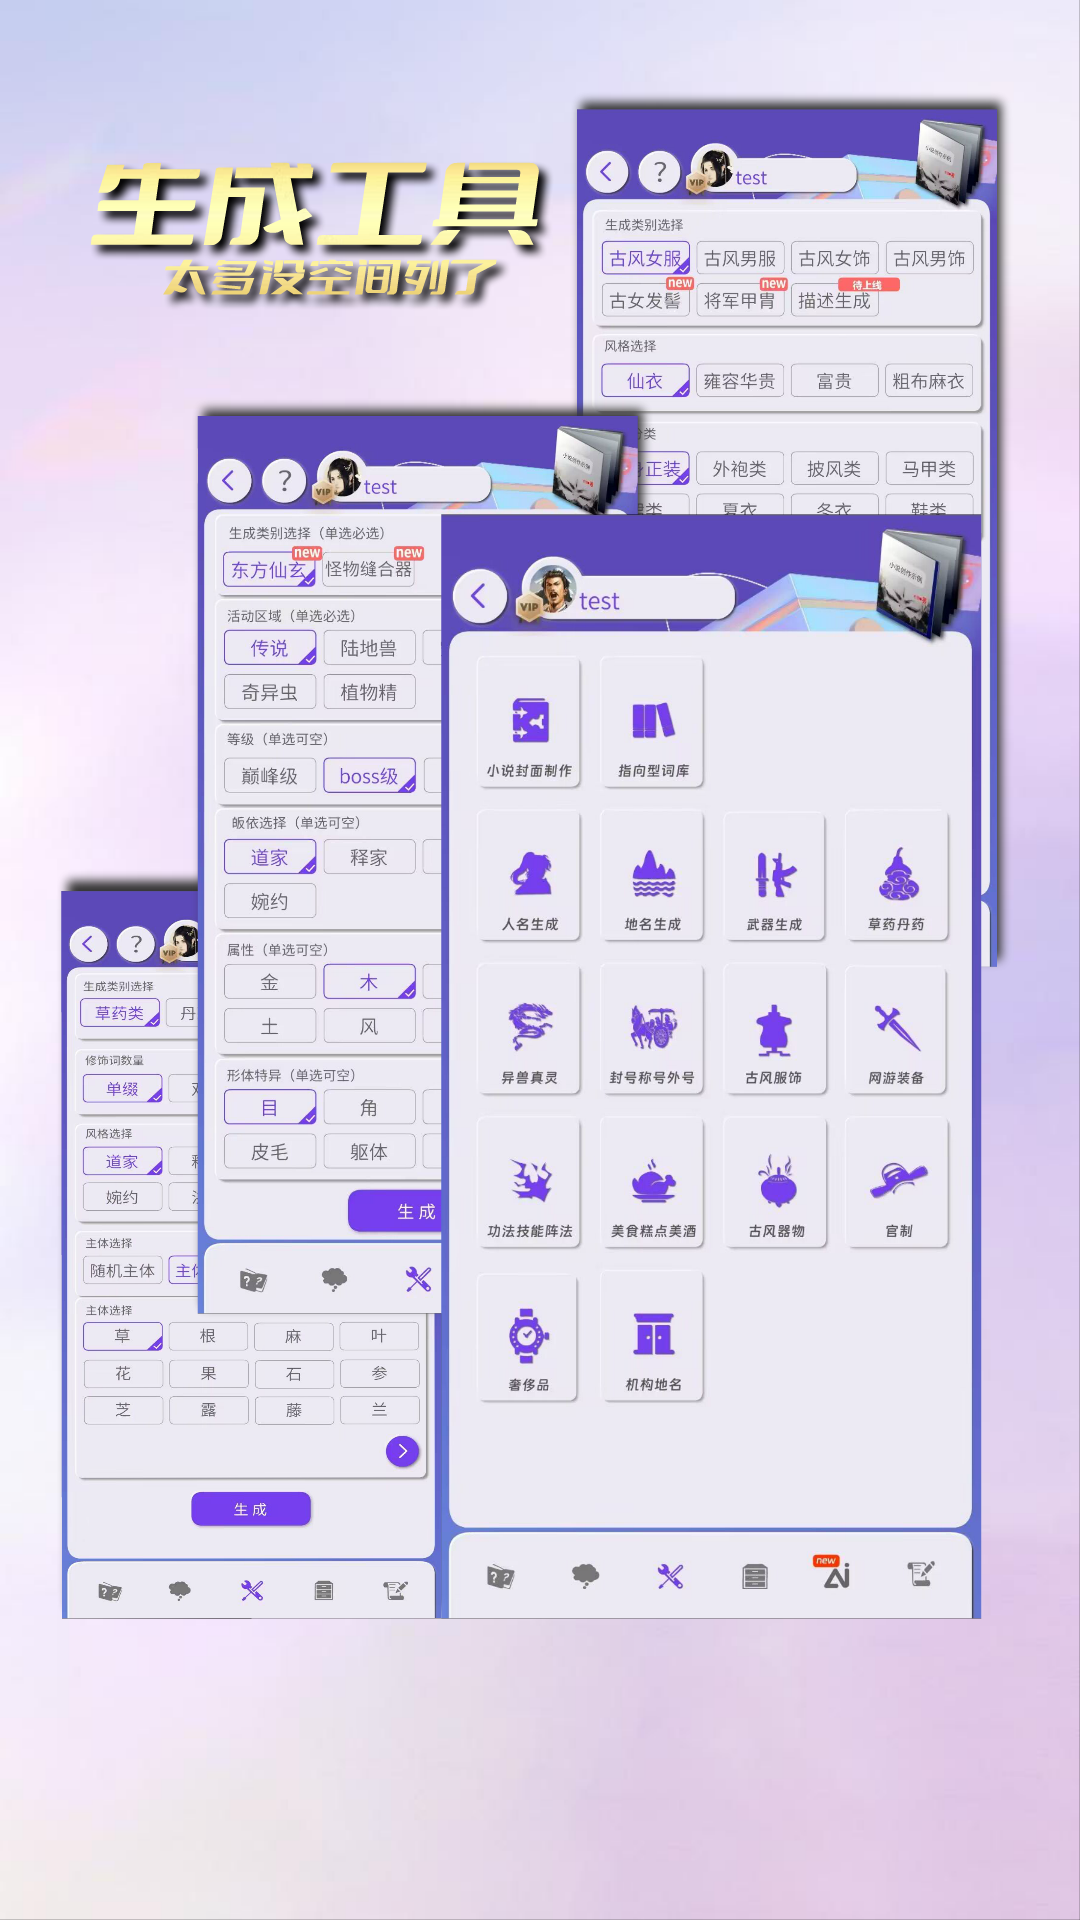Open the 美食糕点美酒 generator
Viewport: 1080px width, 1920px height.
tap(653, 1183)
